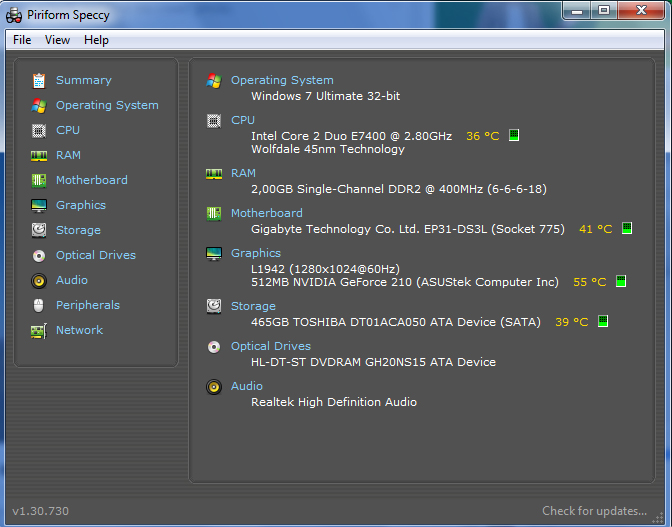Viewport: 672px width, 527px height.
Task: Click the Operating System Windows flag icon in sidebar
Action: [x=39, y=105]
